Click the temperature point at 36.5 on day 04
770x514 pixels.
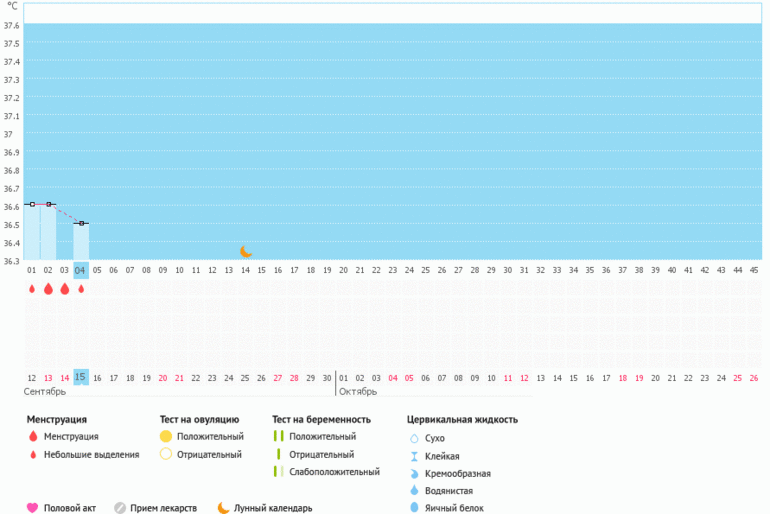click(x=81, y=223)
